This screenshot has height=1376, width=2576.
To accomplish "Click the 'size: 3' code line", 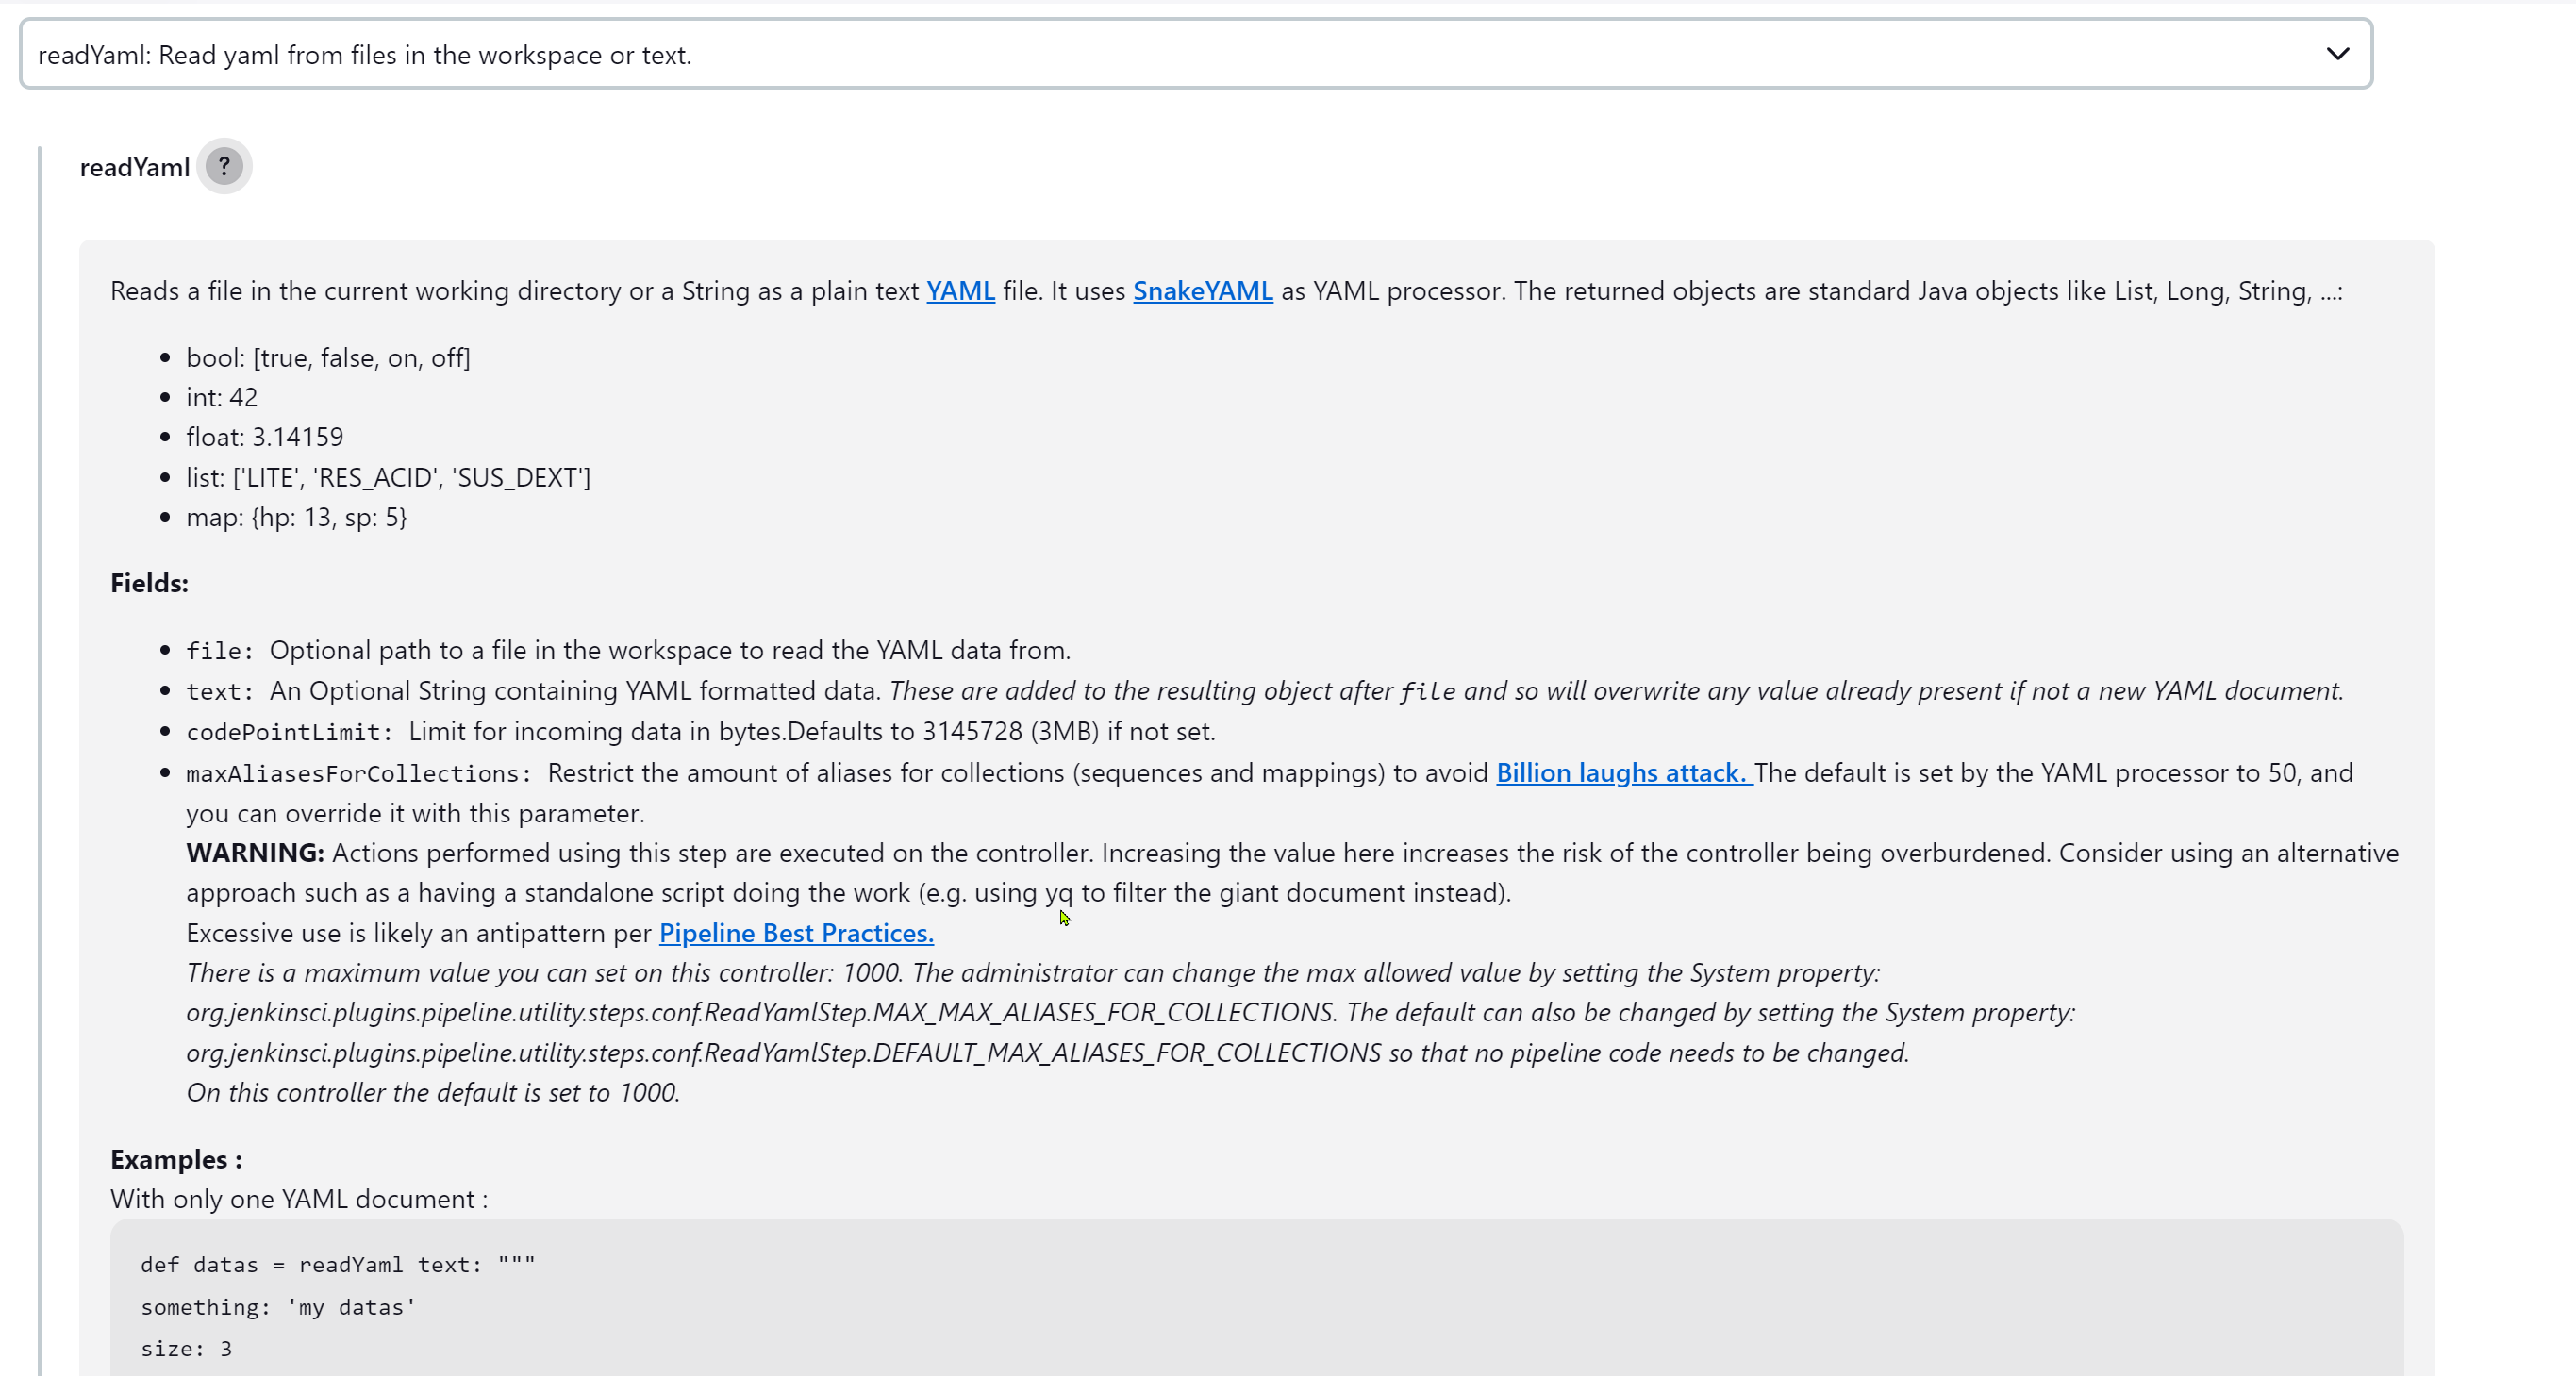I will coord(186,1349).
